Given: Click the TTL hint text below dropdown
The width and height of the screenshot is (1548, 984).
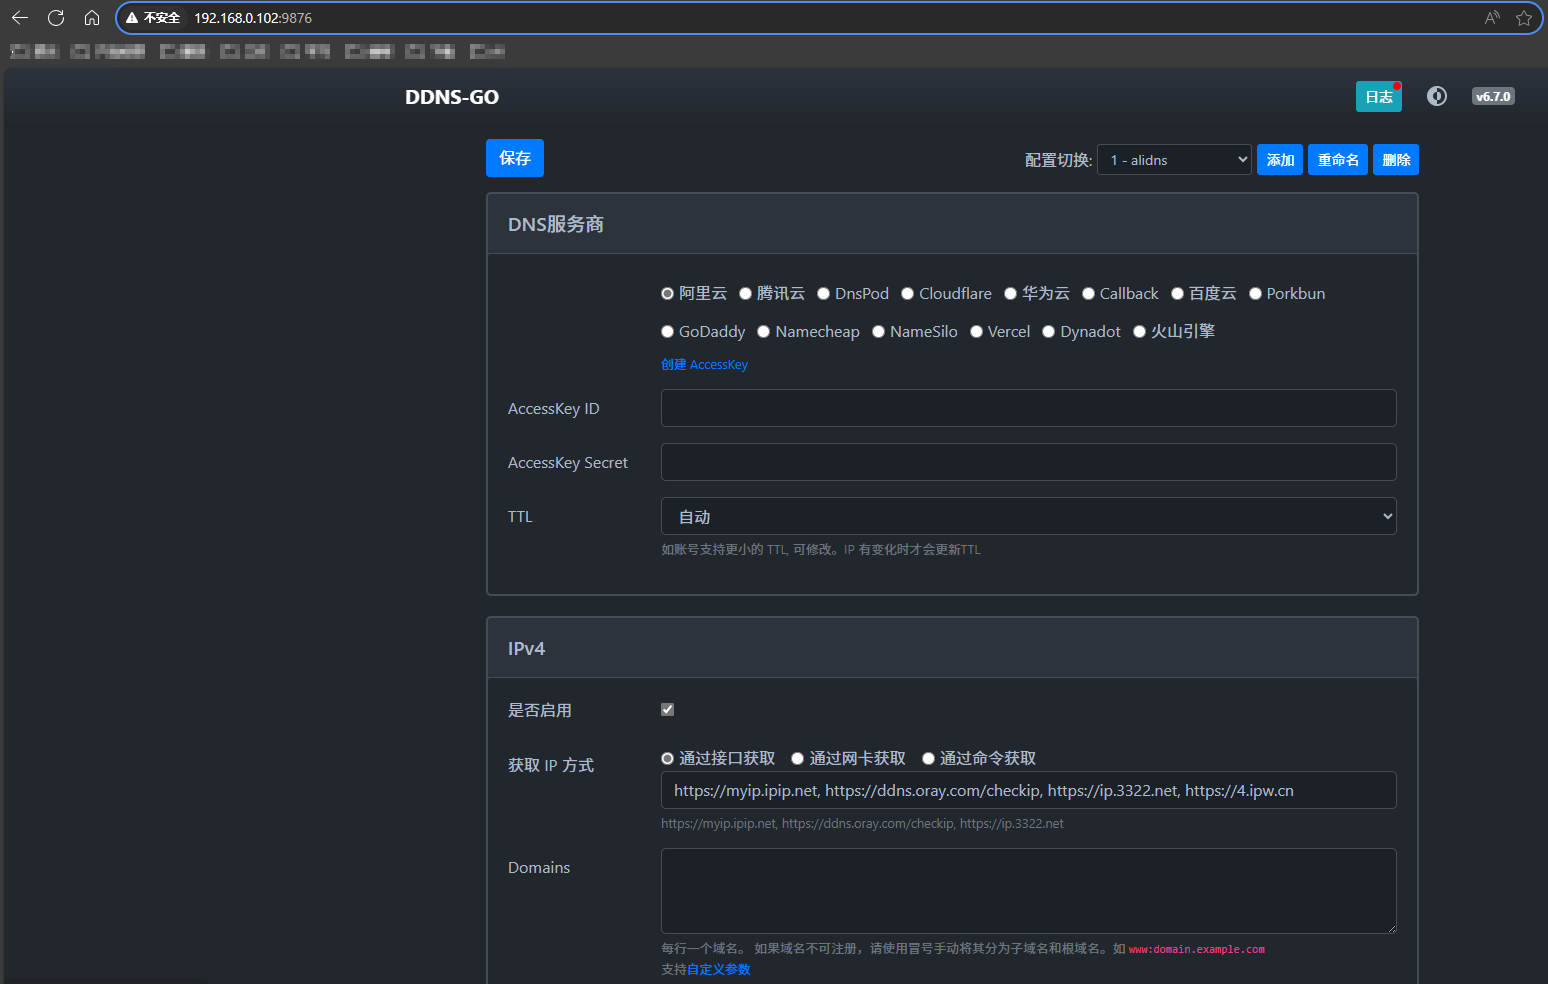Looking at the screenshot, I should [x=820, y=550].
